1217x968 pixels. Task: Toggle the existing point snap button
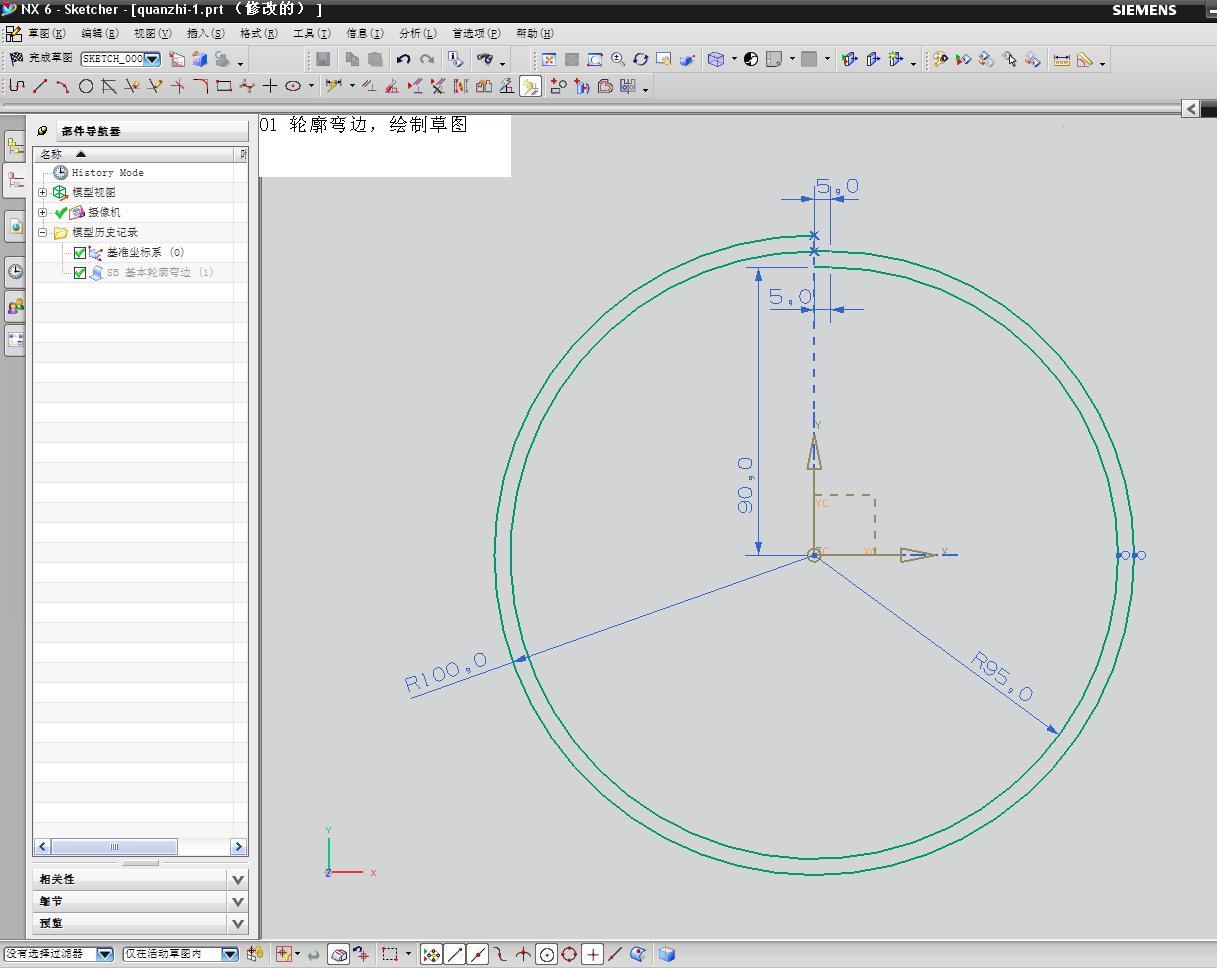pos(593,955)
